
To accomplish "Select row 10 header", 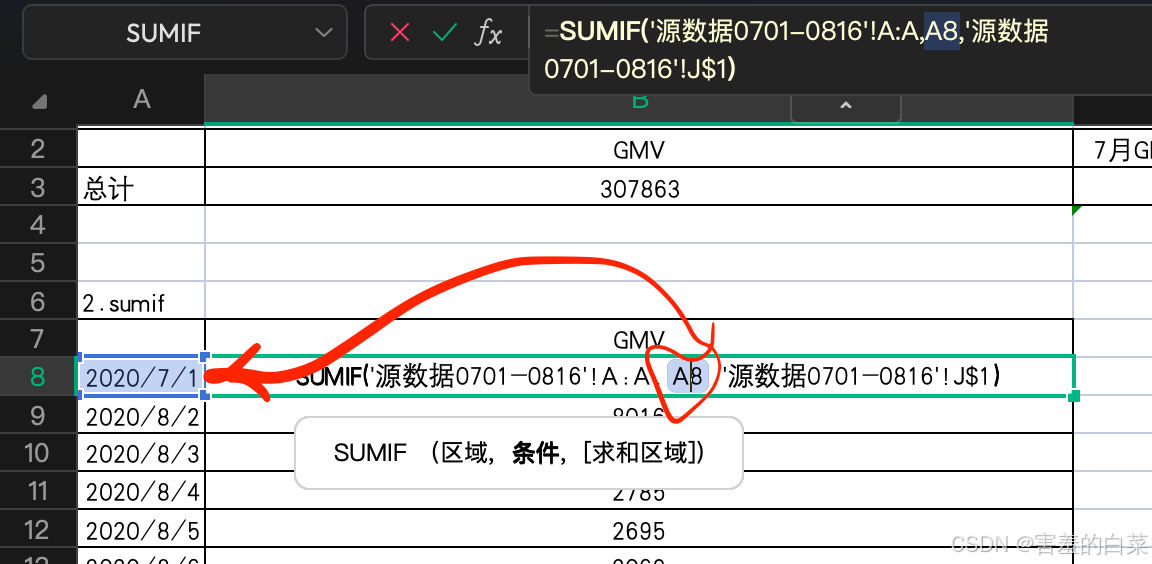I will pos(38,453).
